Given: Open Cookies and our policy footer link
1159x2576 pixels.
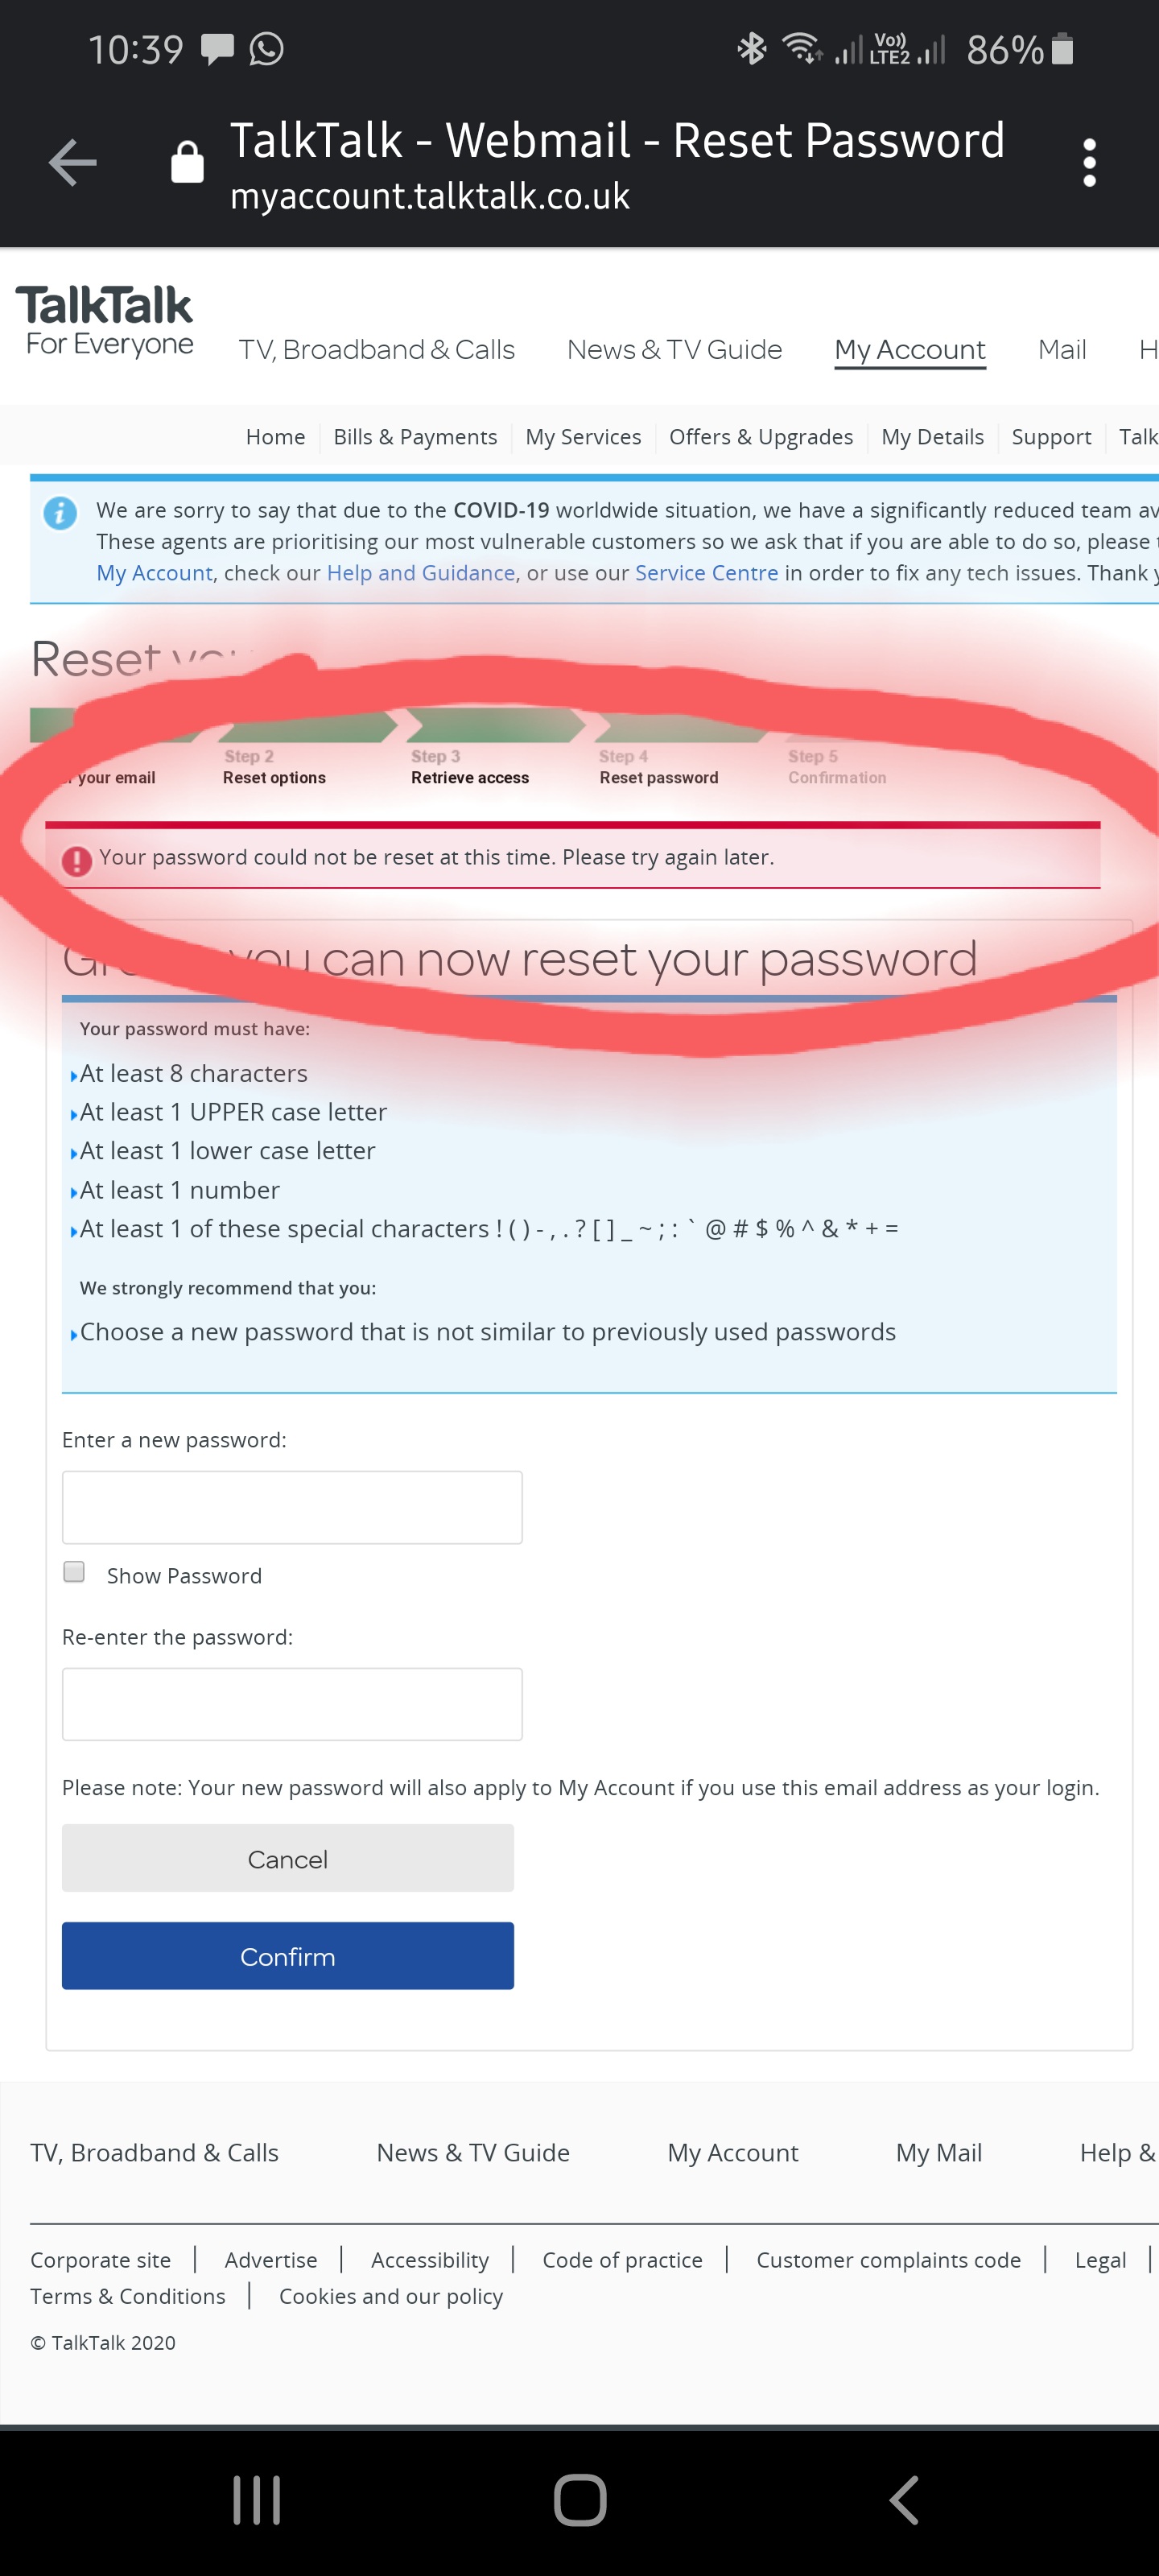Looking at the screenshot, I should point(391,2297).
